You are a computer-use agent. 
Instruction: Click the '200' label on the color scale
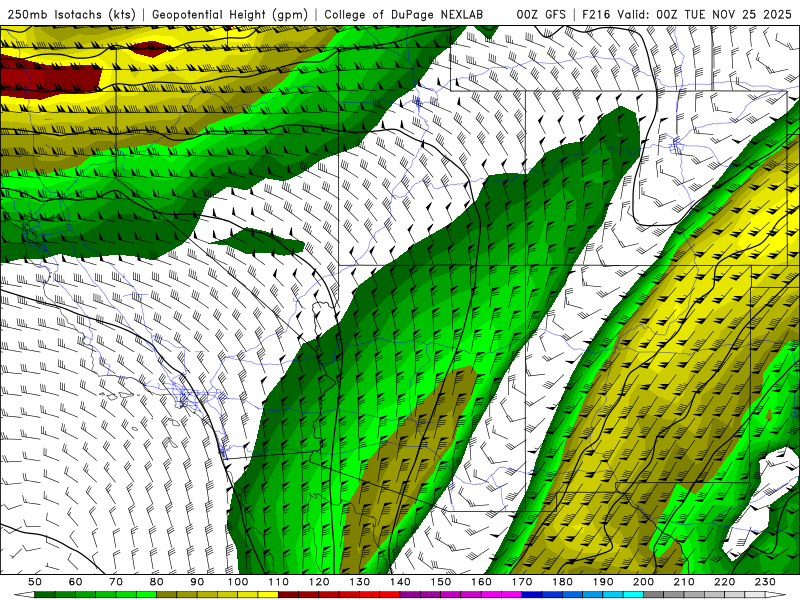[643, 582]
